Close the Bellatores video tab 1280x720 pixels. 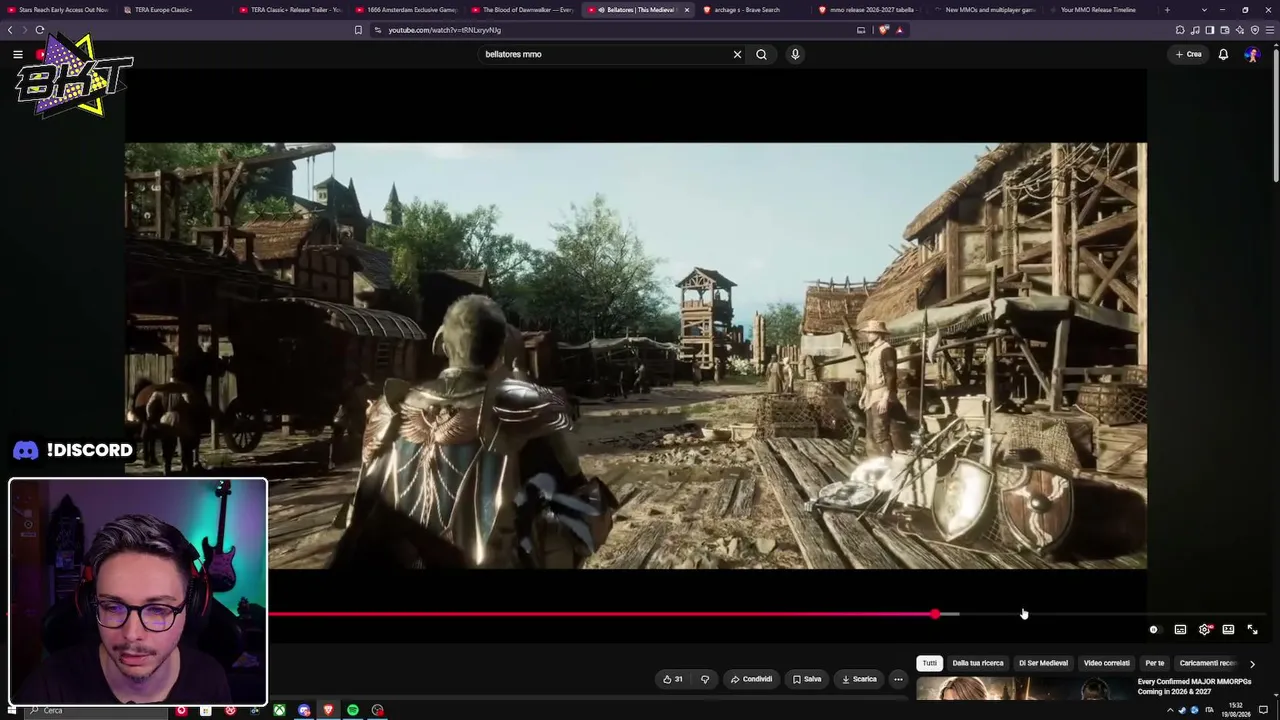(686, 10)
